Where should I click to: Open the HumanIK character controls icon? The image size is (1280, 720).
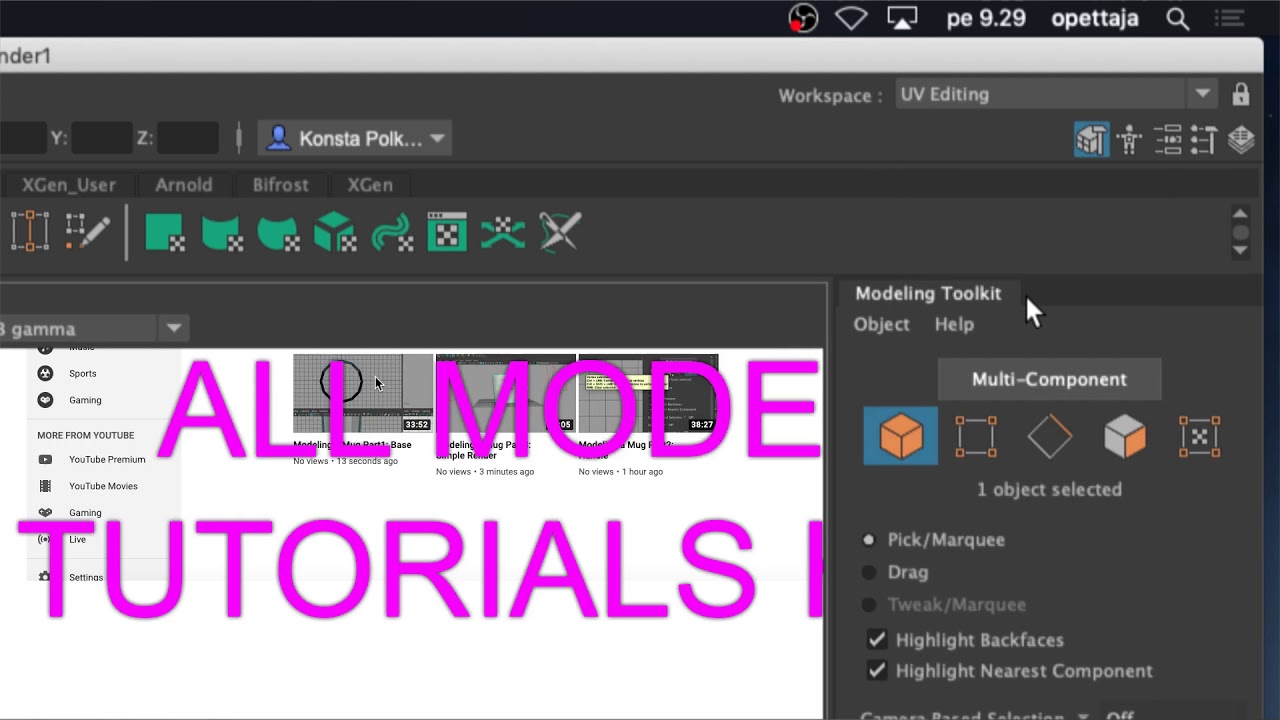click(1130, 139)
